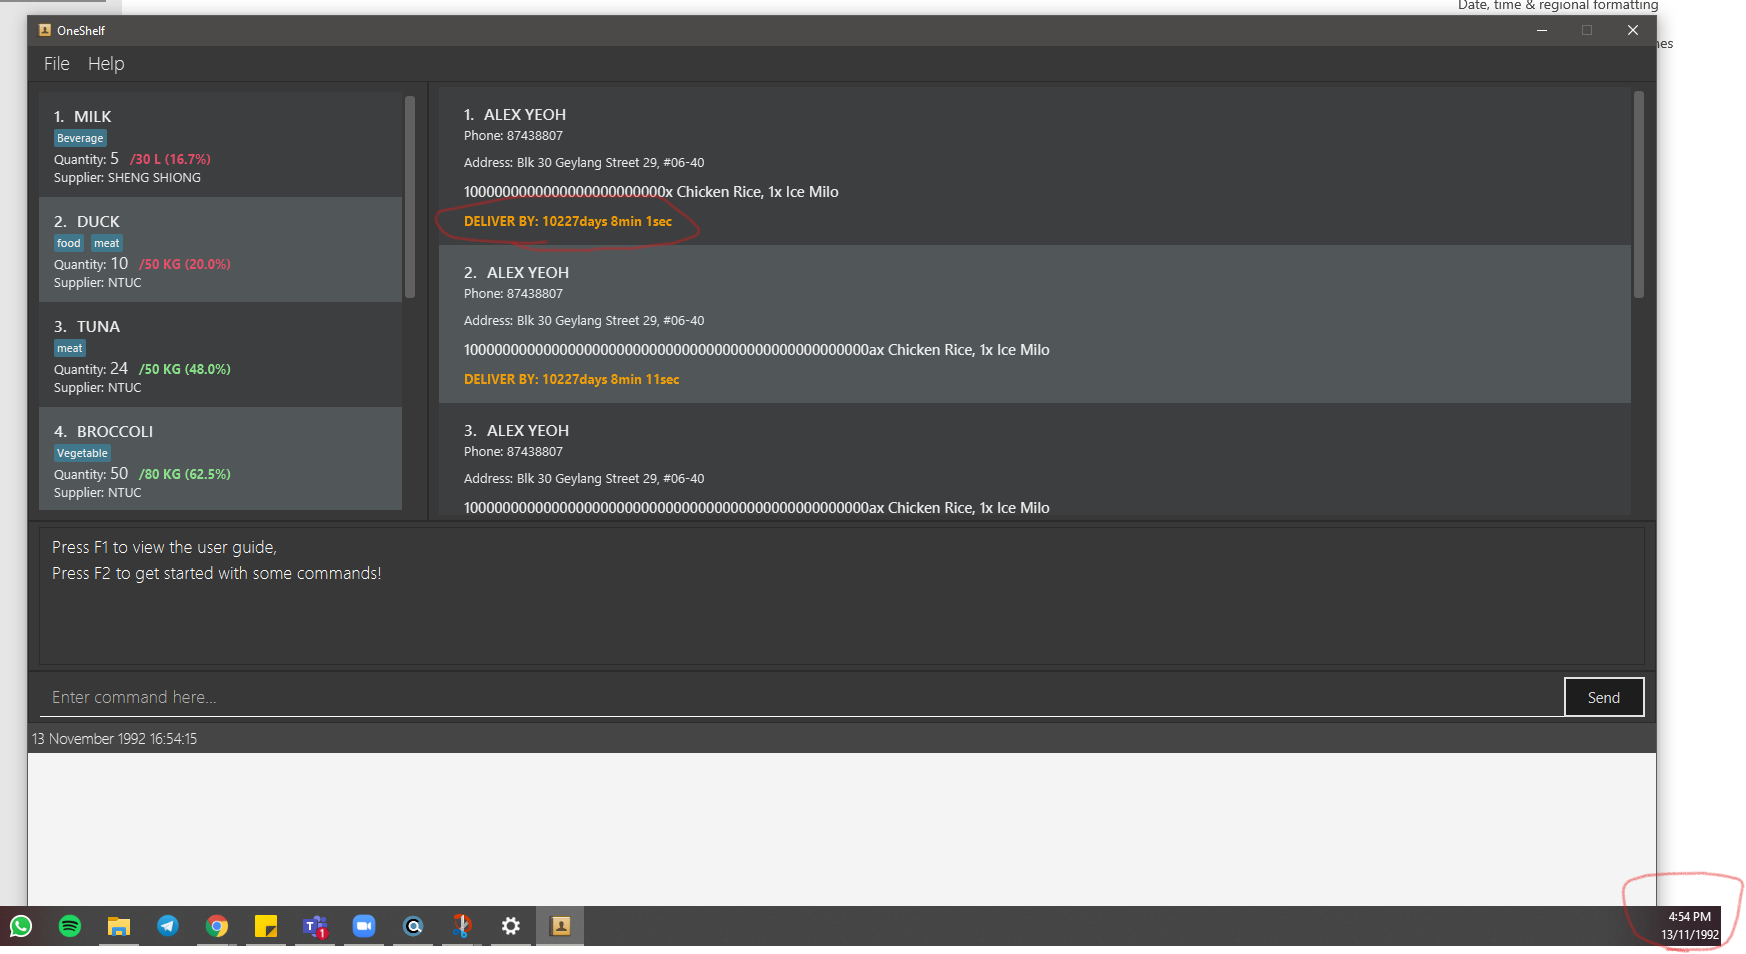Open File Explorer from the taskbar
1746x954 pixels.
[x=119, y=926]
